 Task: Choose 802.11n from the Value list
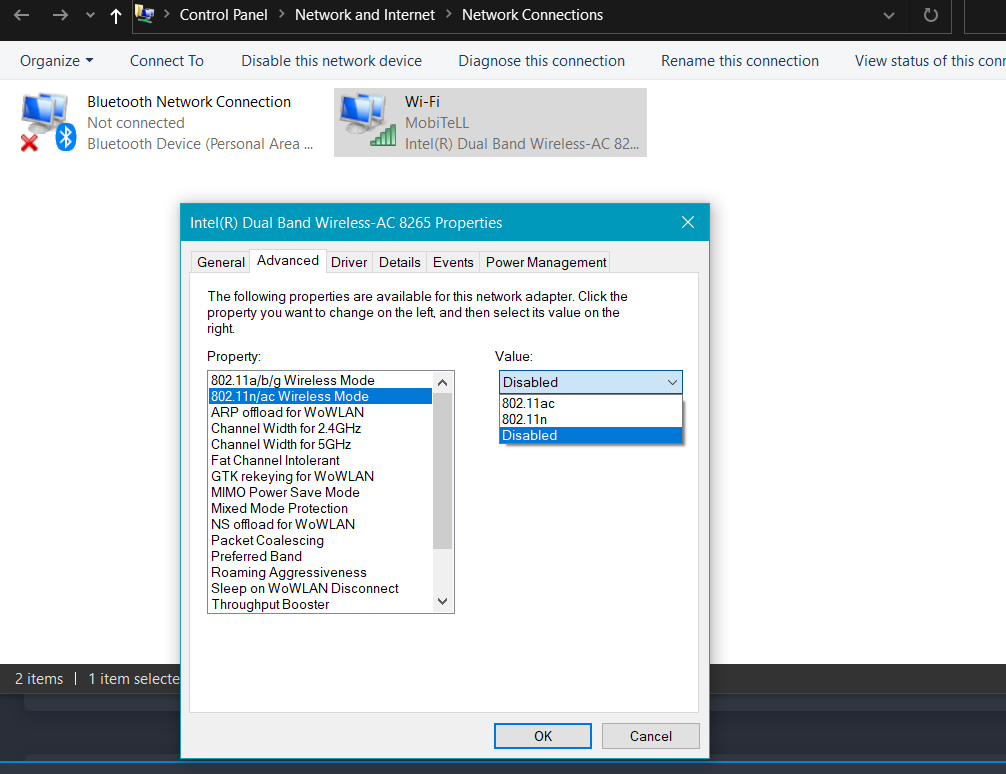coord(590,419)
